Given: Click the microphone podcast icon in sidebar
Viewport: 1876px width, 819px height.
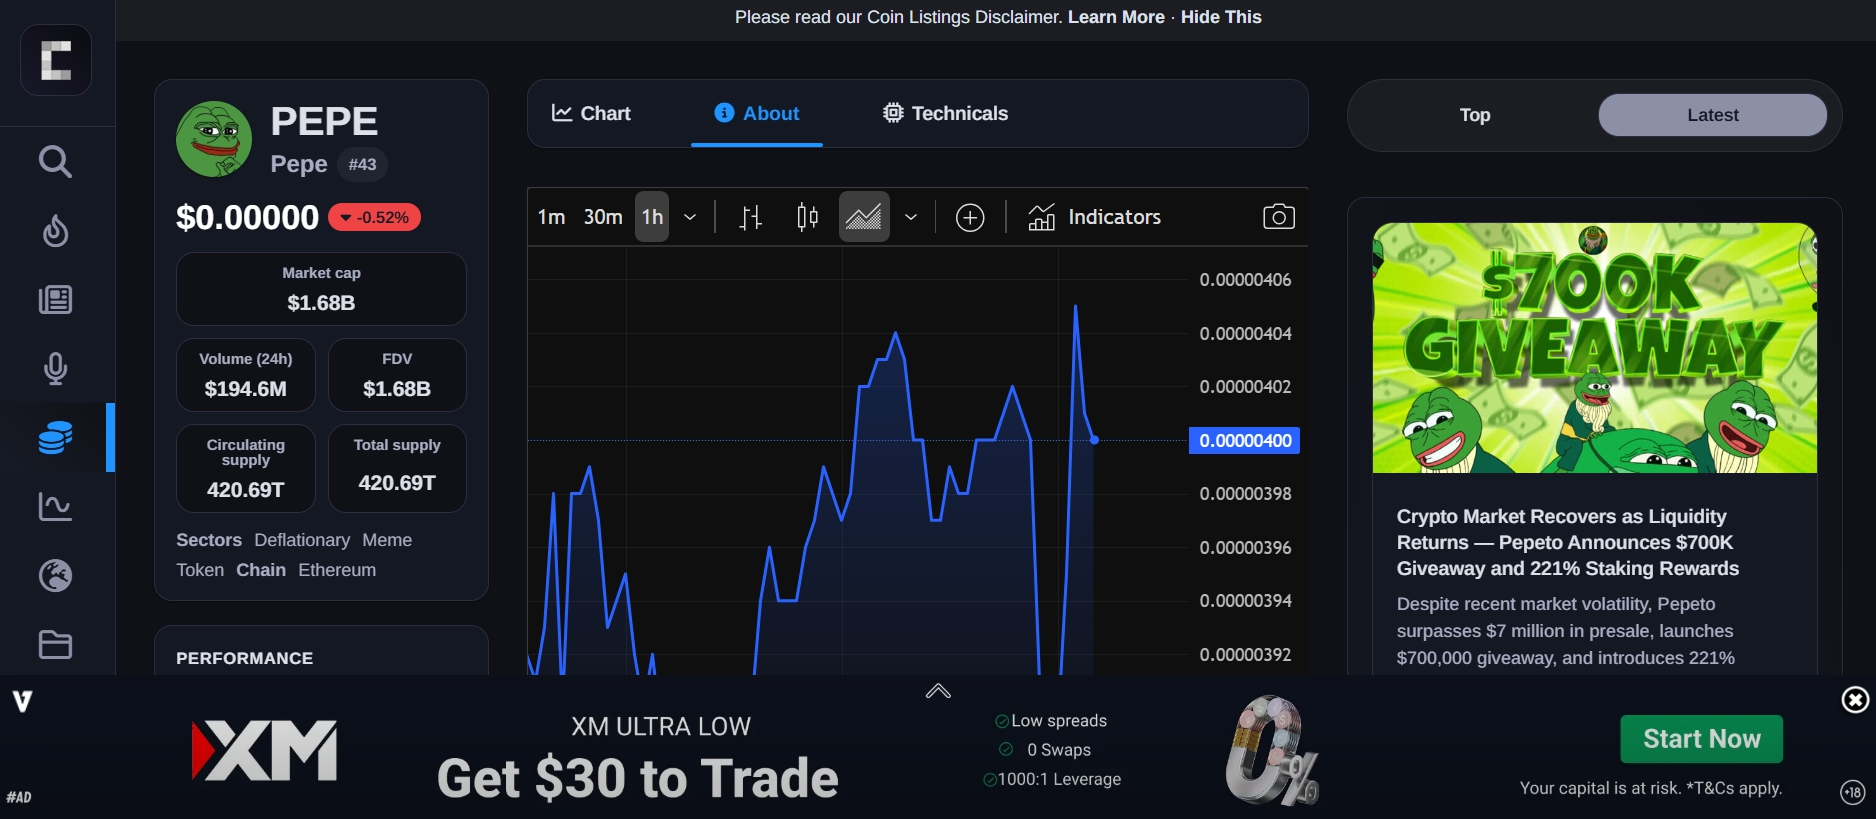Looking at the screenshot, I should [55, 369].
